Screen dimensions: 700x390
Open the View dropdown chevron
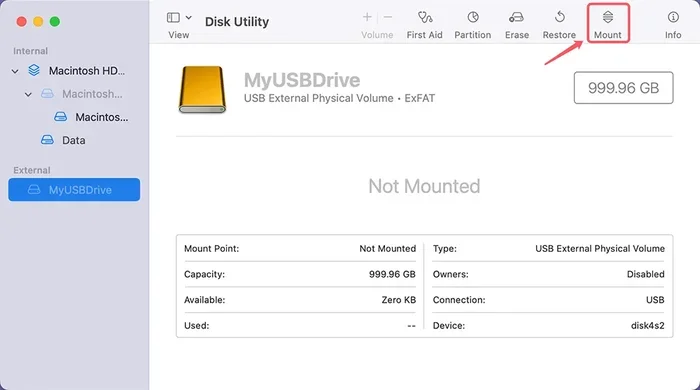click(x=188, y=17)
